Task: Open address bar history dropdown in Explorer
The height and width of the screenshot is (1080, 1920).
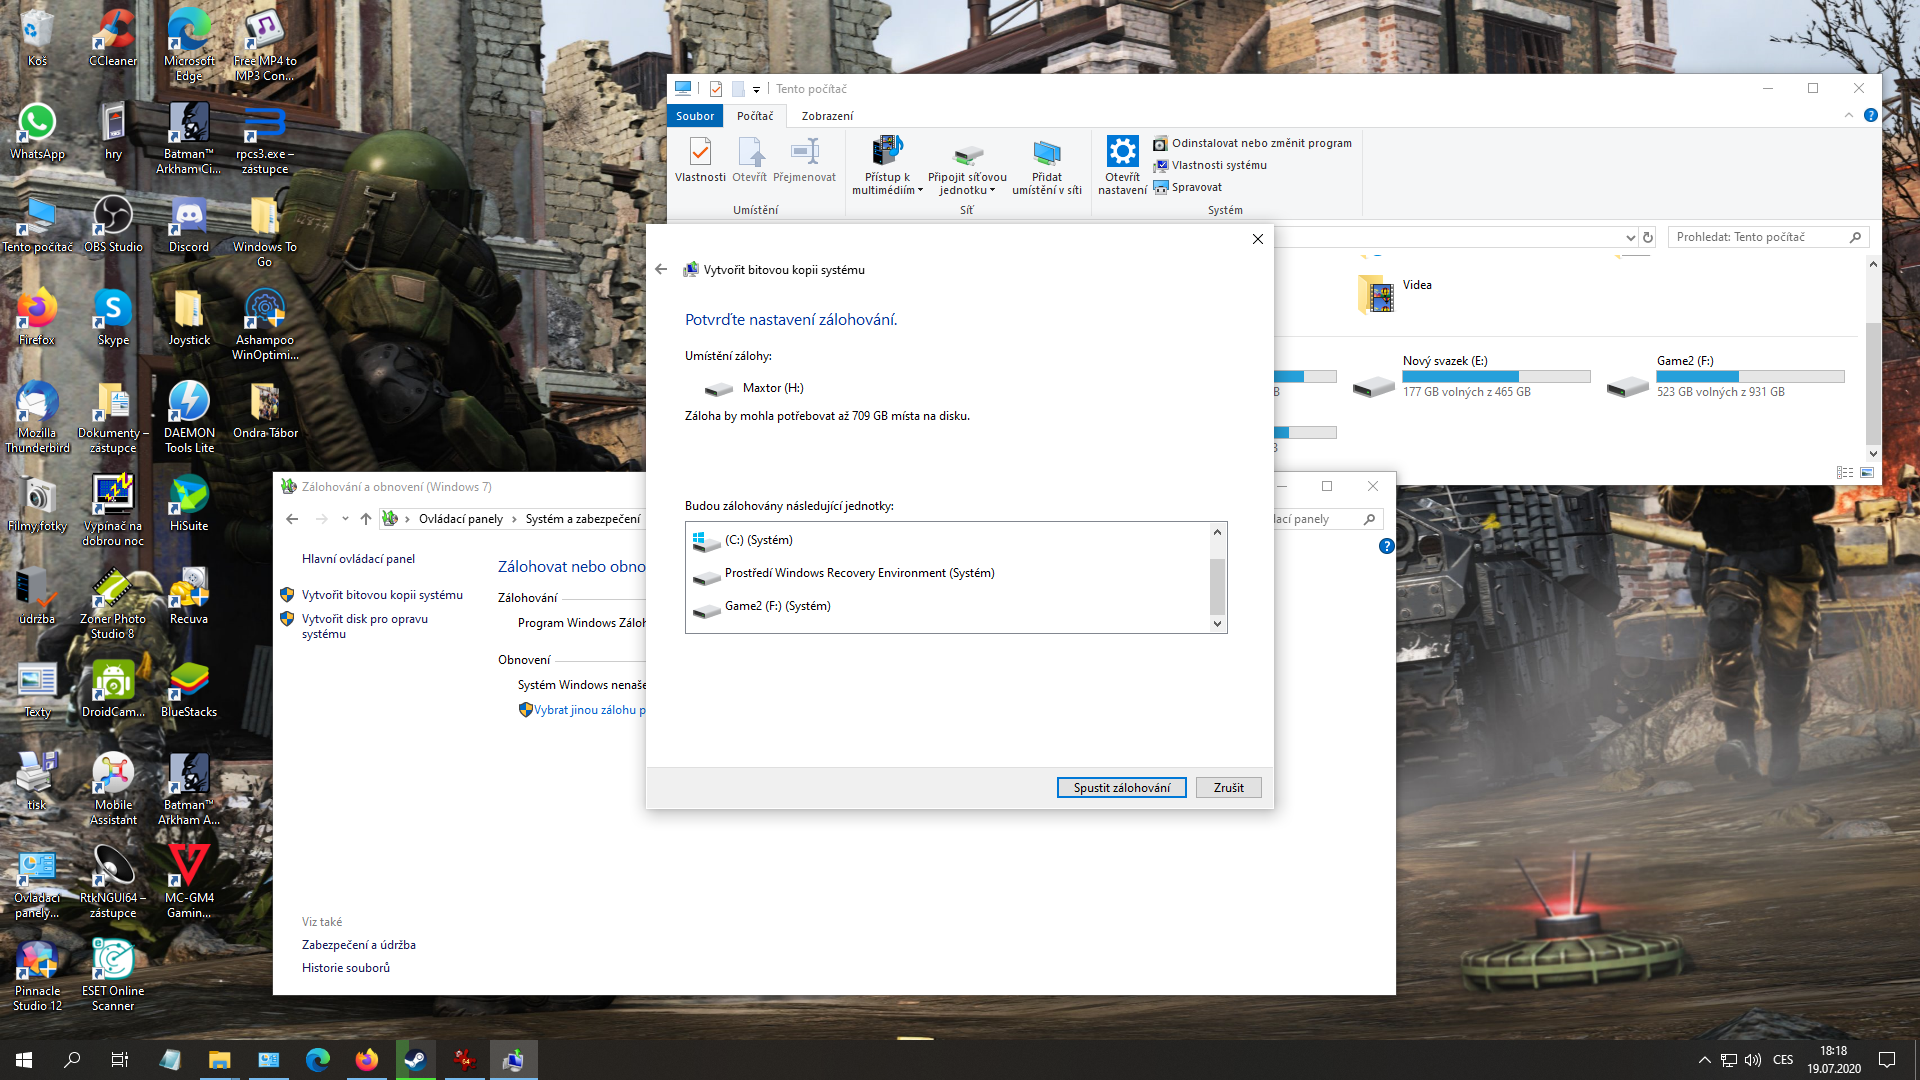Action: pos(1630,238)
